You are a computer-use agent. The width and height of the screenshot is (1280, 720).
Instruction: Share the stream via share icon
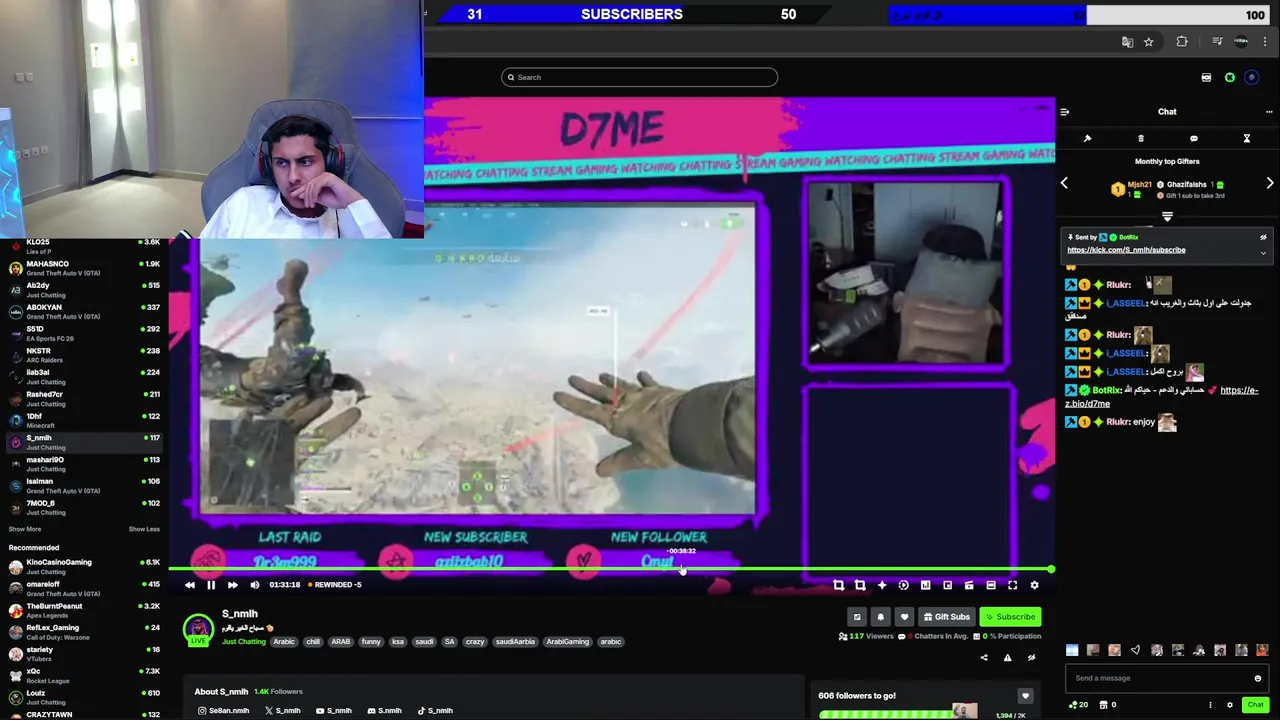click(984, 657)
